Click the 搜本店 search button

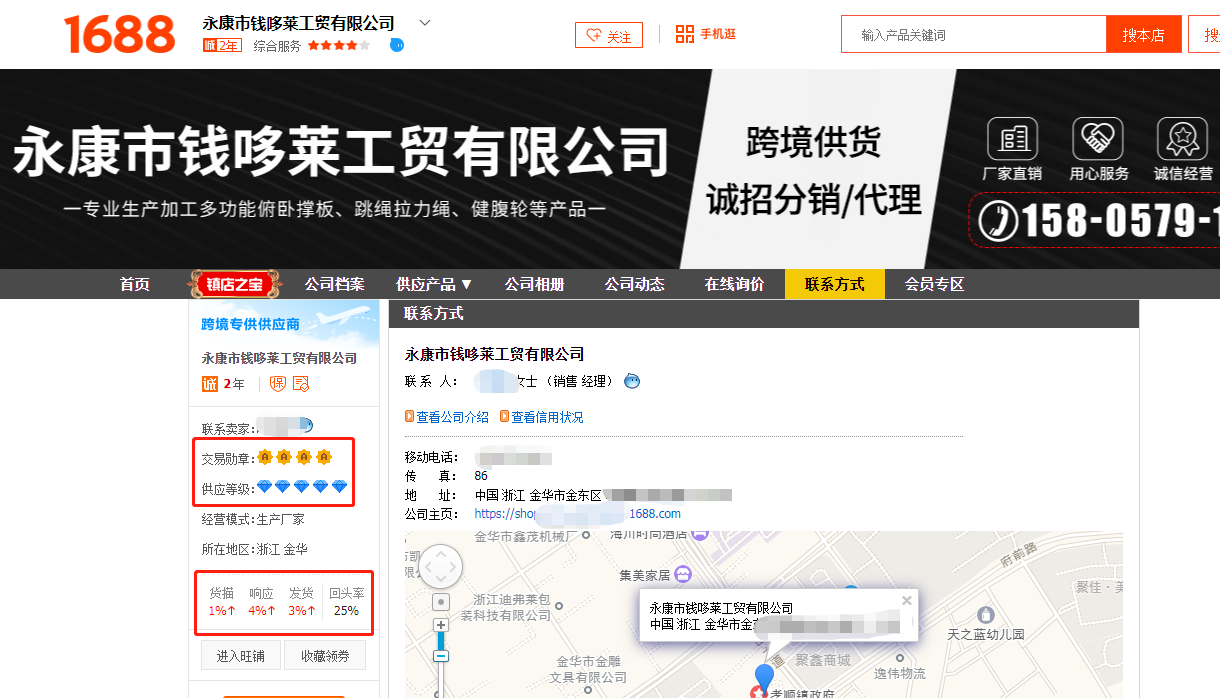coord(1143,34)
